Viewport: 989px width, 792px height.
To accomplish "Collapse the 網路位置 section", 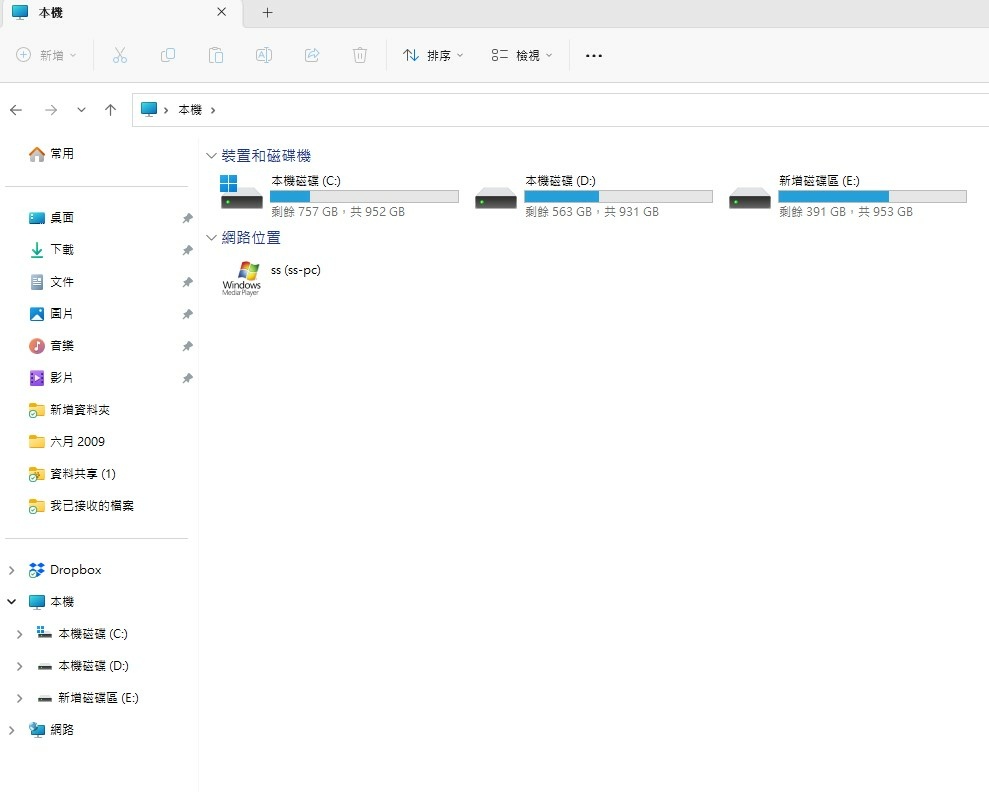I will click(x=211, y=238).
